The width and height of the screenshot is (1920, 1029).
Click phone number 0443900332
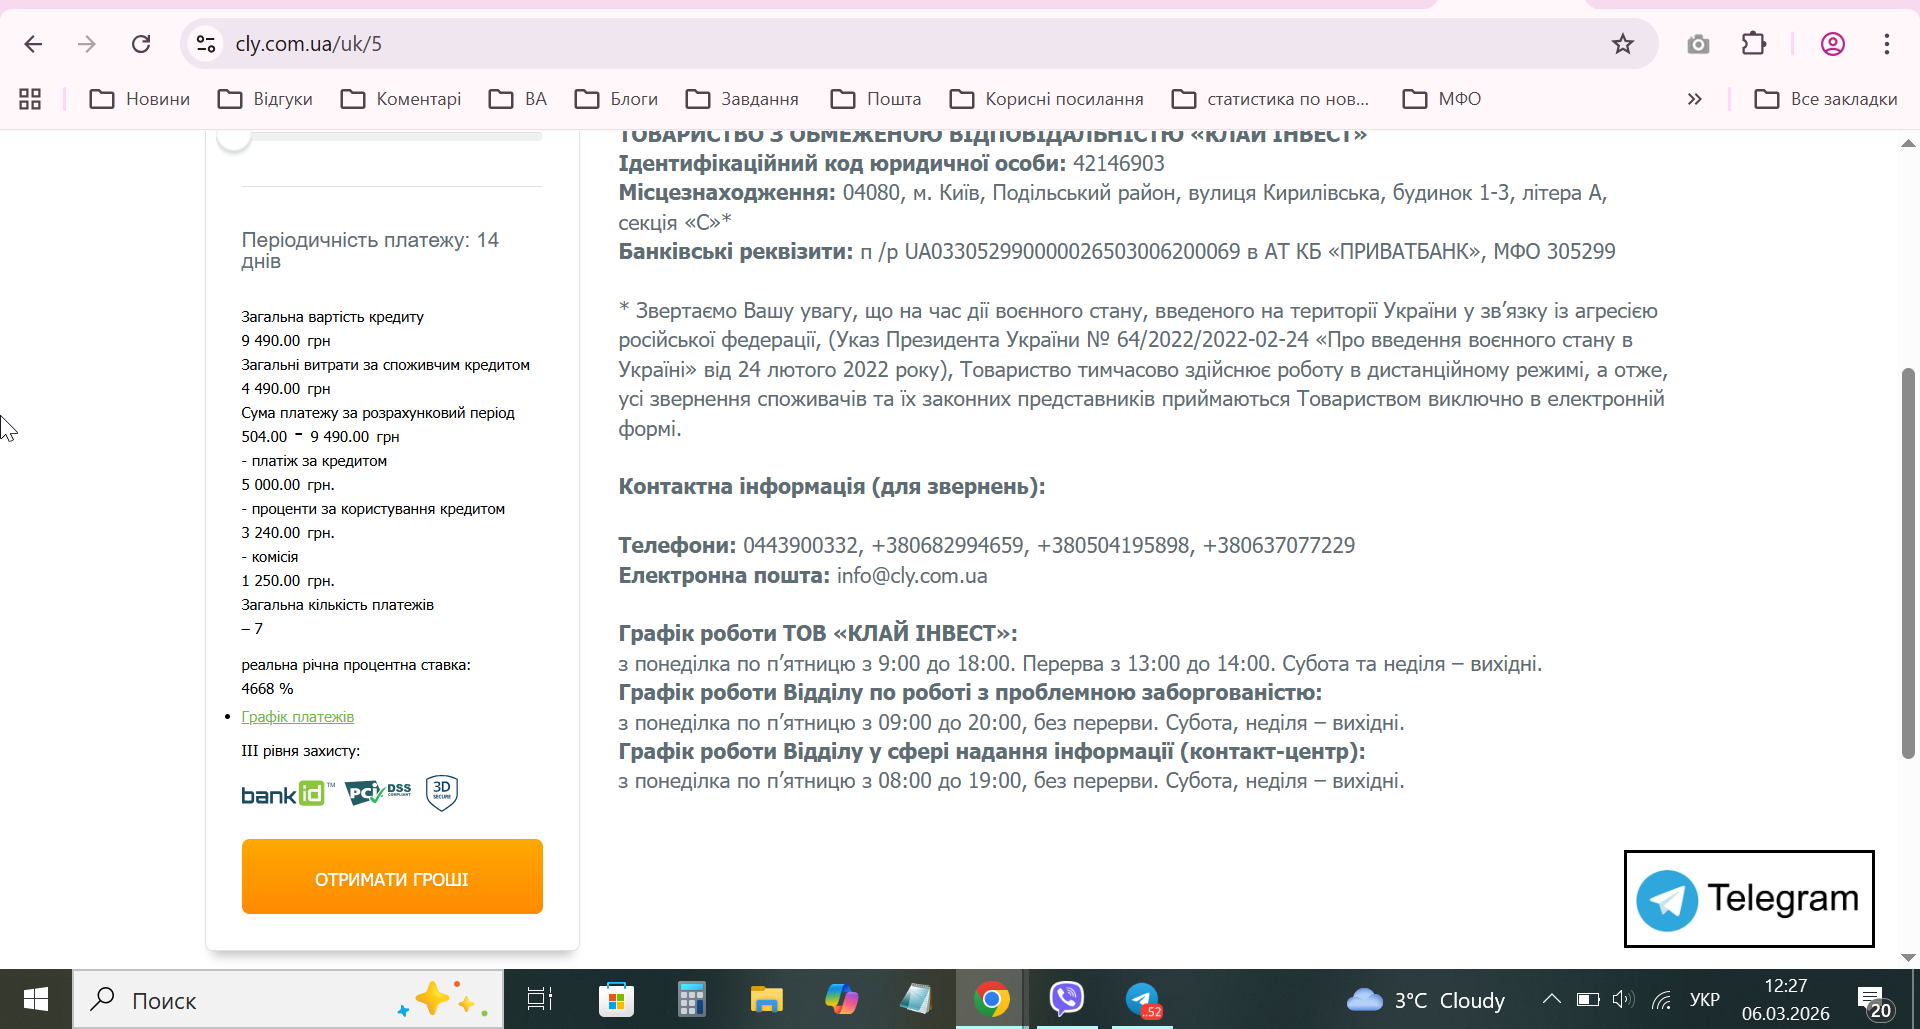click(800, 546)
